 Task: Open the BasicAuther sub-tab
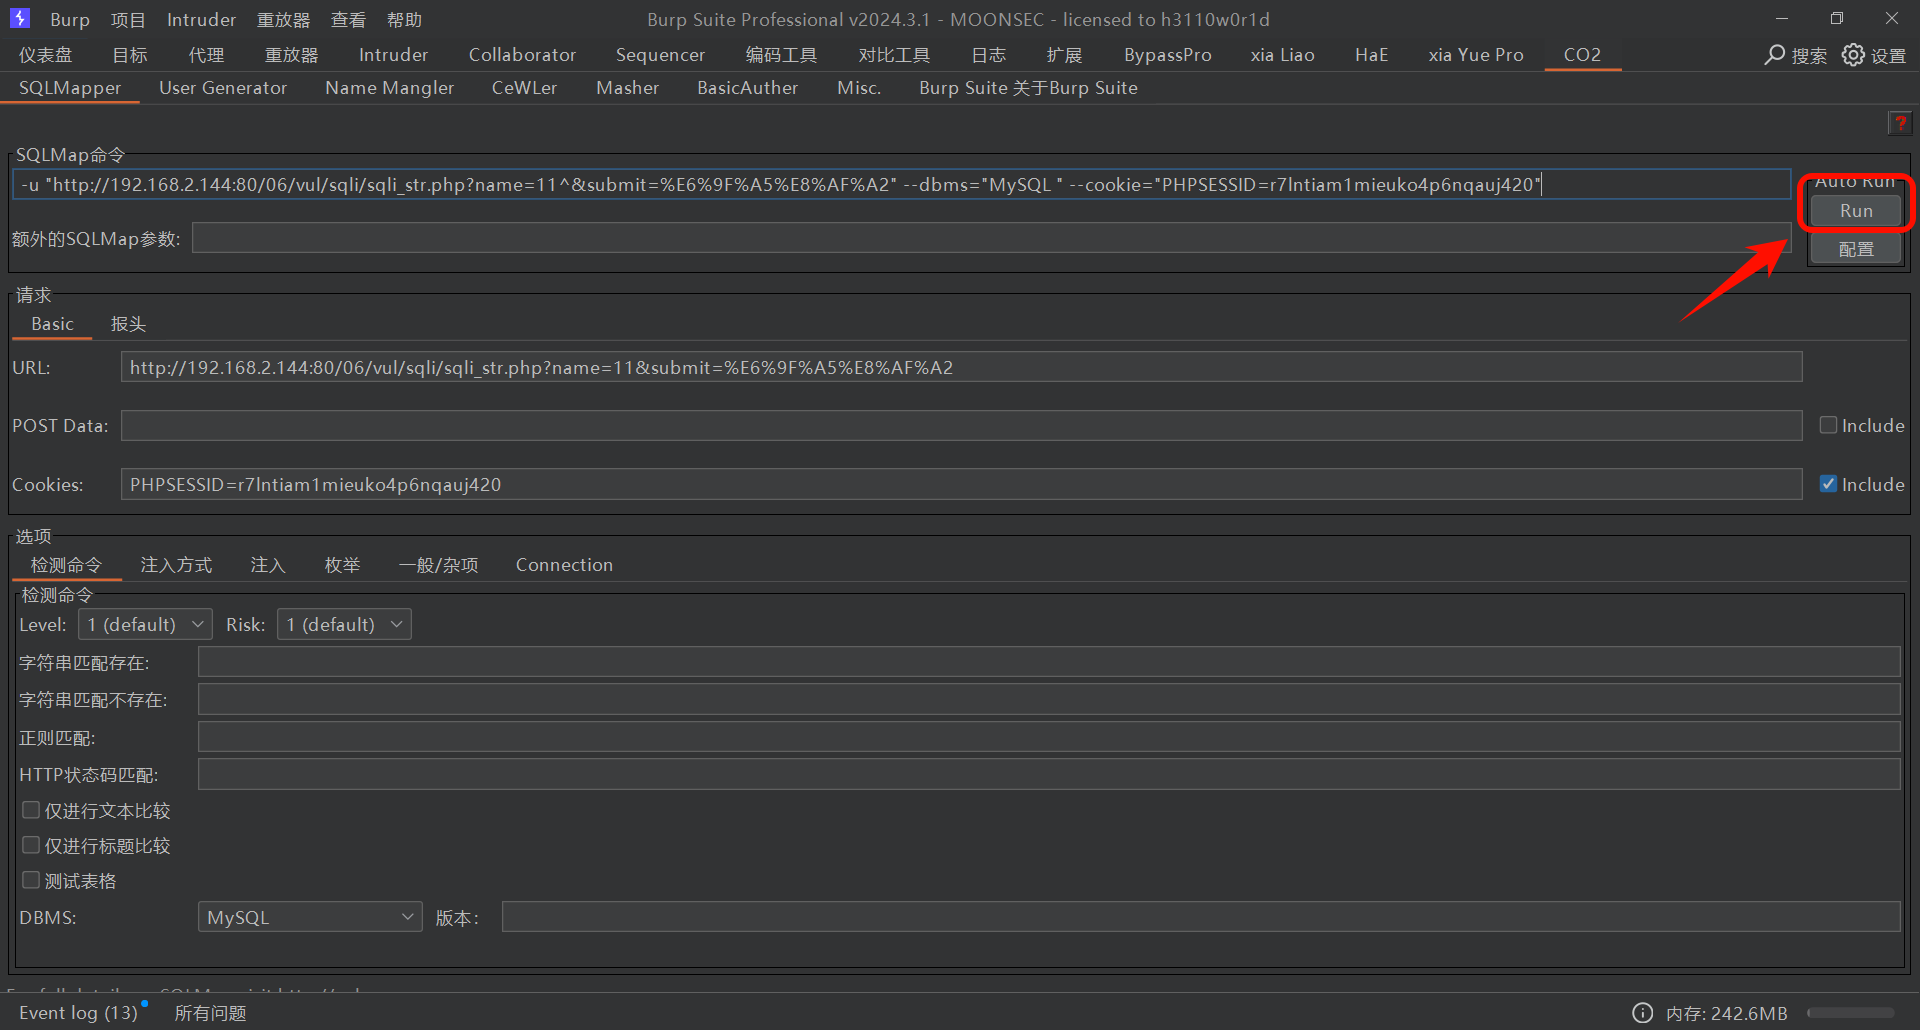click(747, 88)
